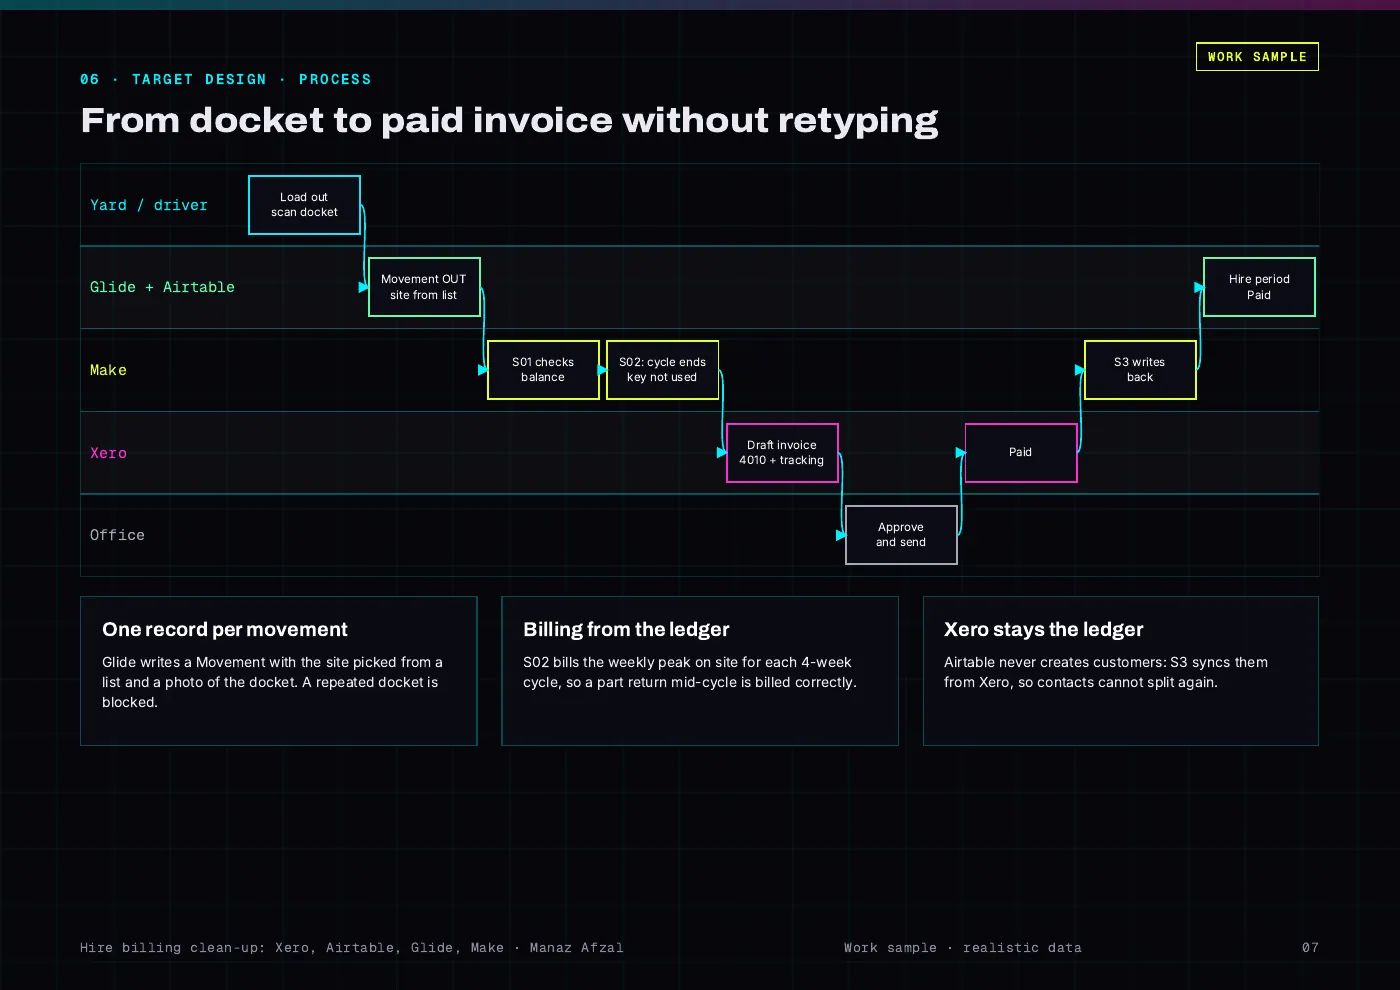
Task: Click the arrowhead entering 'S01 checks balance'
Action: (x=482, y=370)
